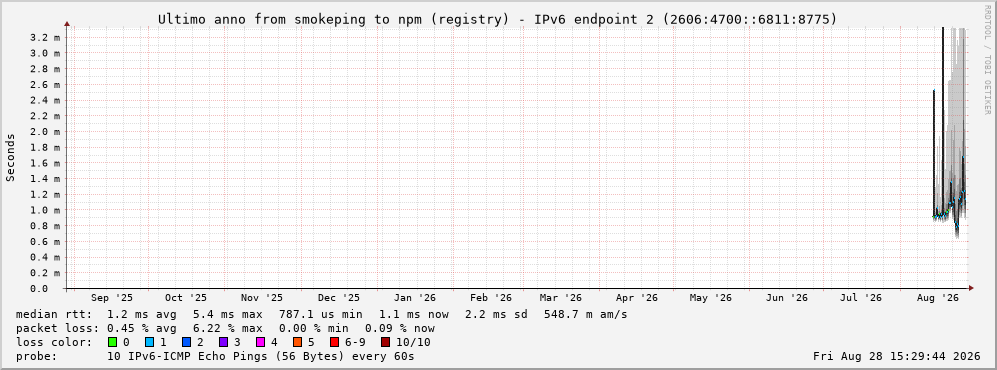Click the packet loss statistics line
Viewport: 997px width, 370px height.
coord(225,329)
